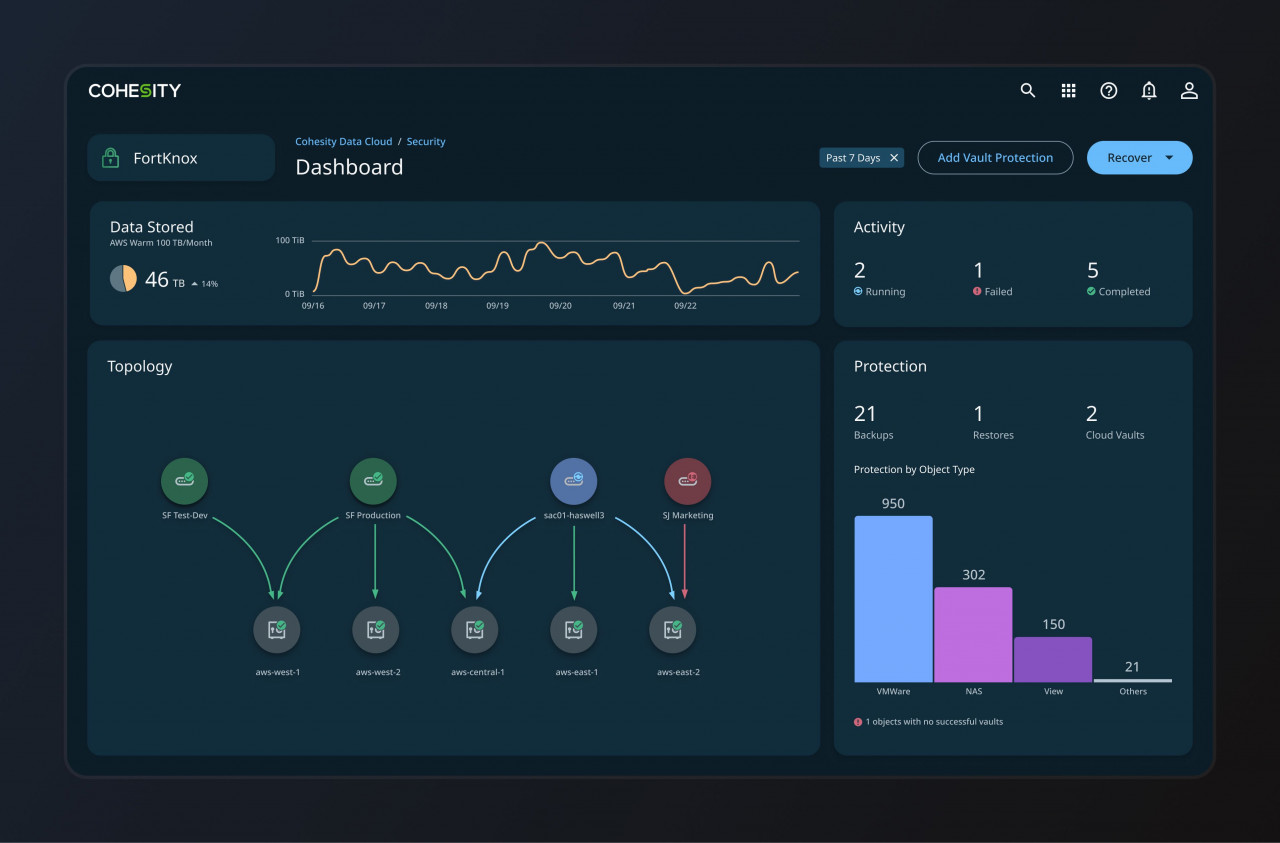Select the aws-central-1 vault node

[475, 629]
